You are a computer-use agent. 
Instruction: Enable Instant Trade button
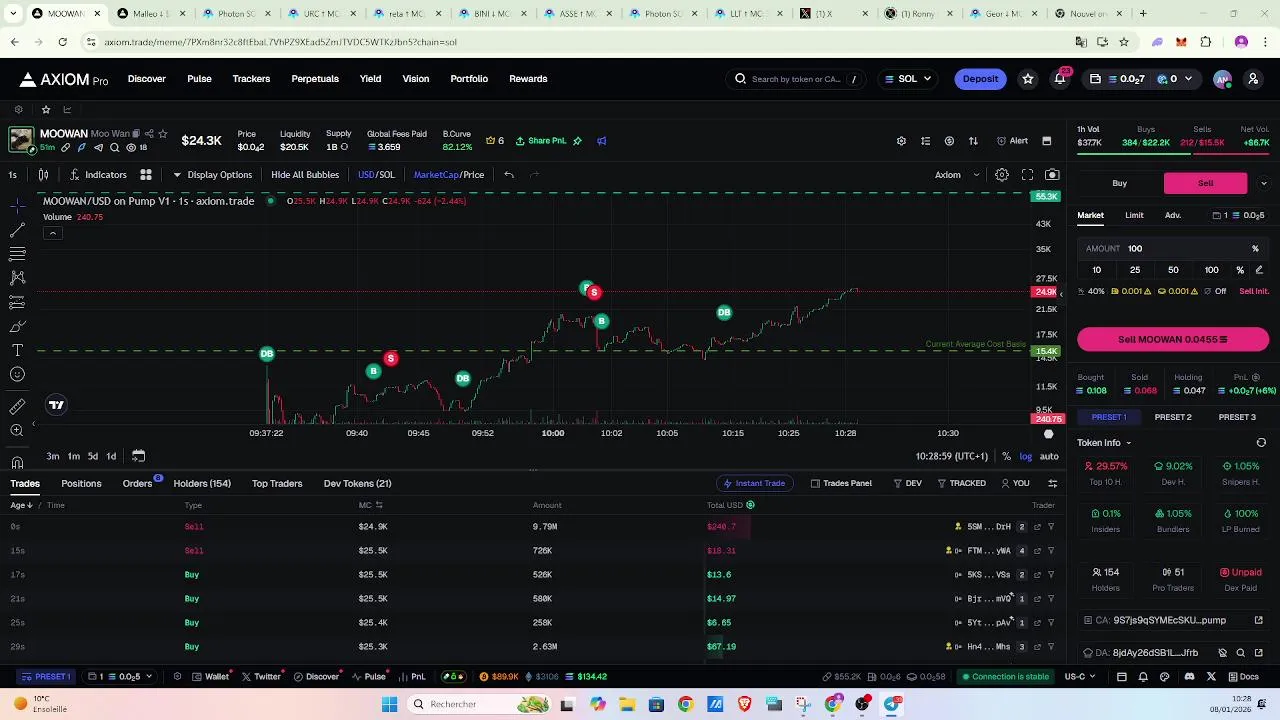click(x=753, y=484)
